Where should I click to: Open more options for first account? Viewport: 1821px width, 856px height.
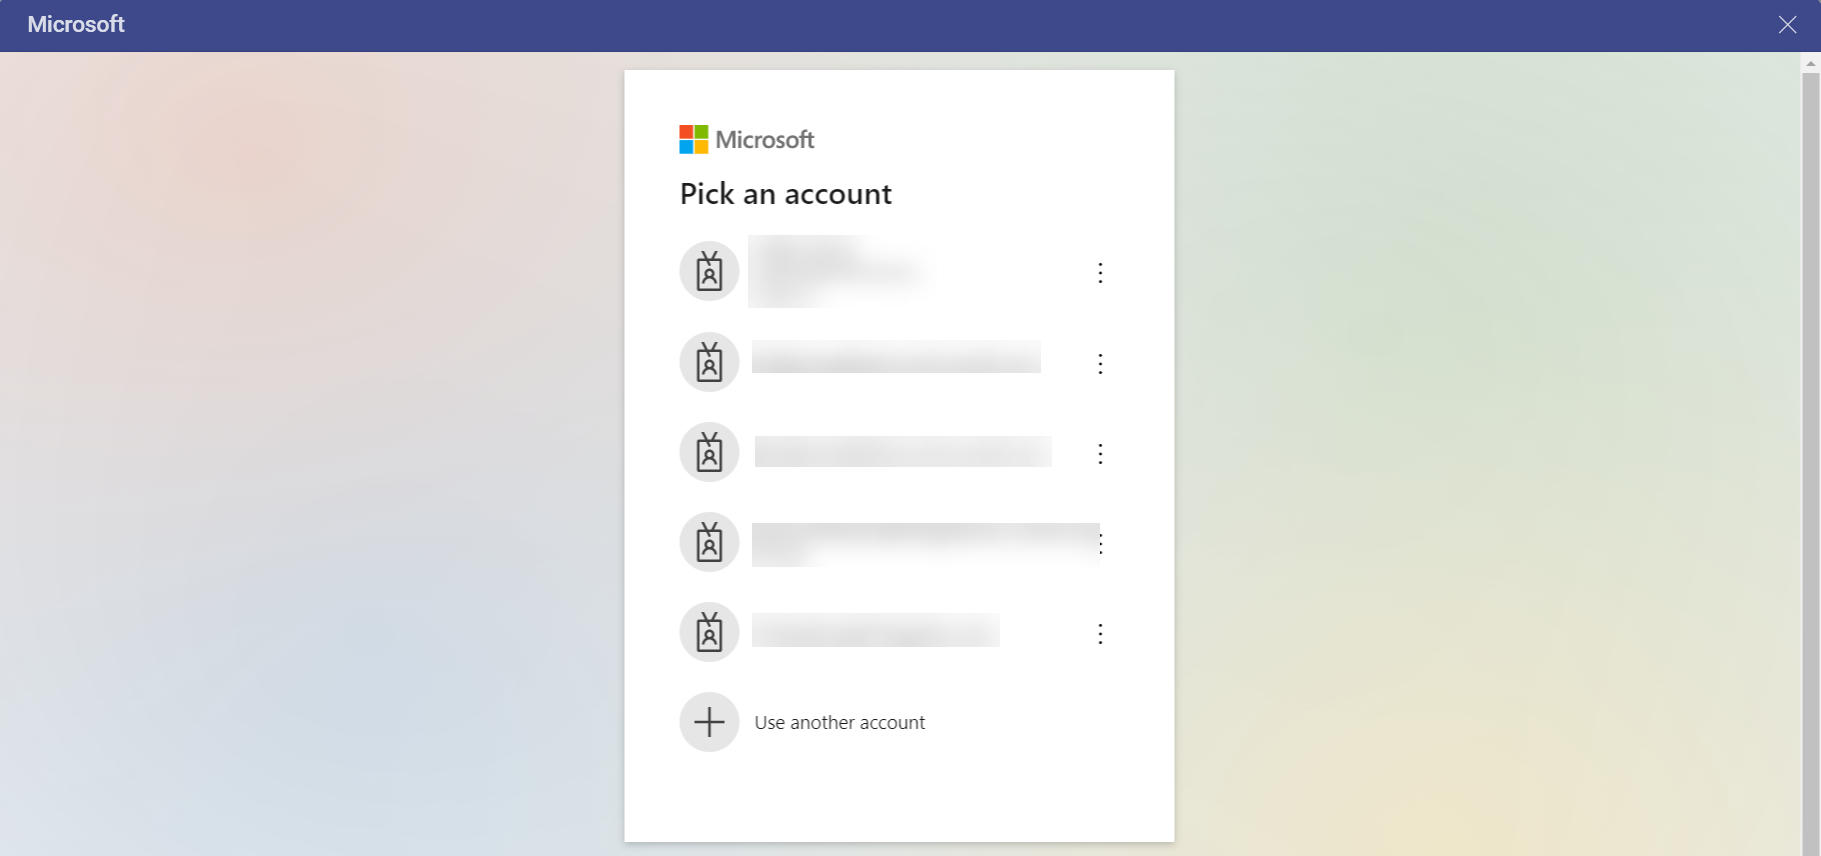(x=1100, y=273)
